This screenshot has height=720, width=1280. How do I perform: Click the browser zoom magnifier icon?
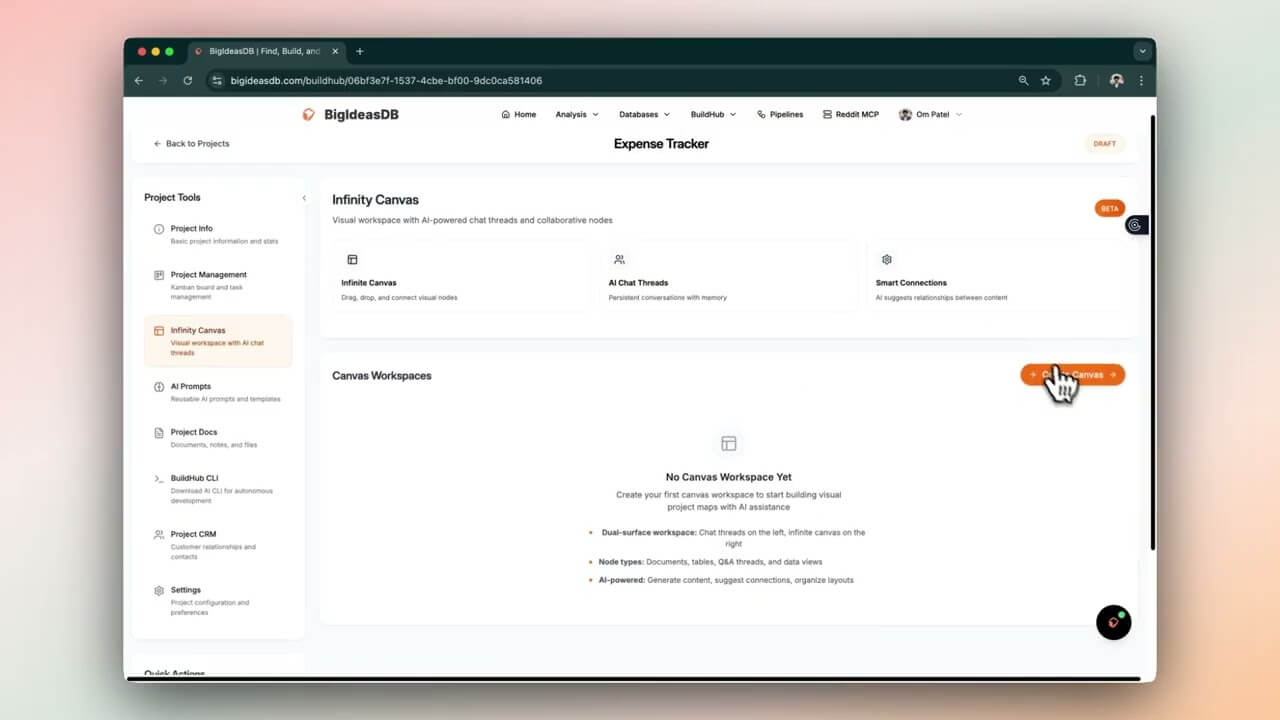point(1023,80)
